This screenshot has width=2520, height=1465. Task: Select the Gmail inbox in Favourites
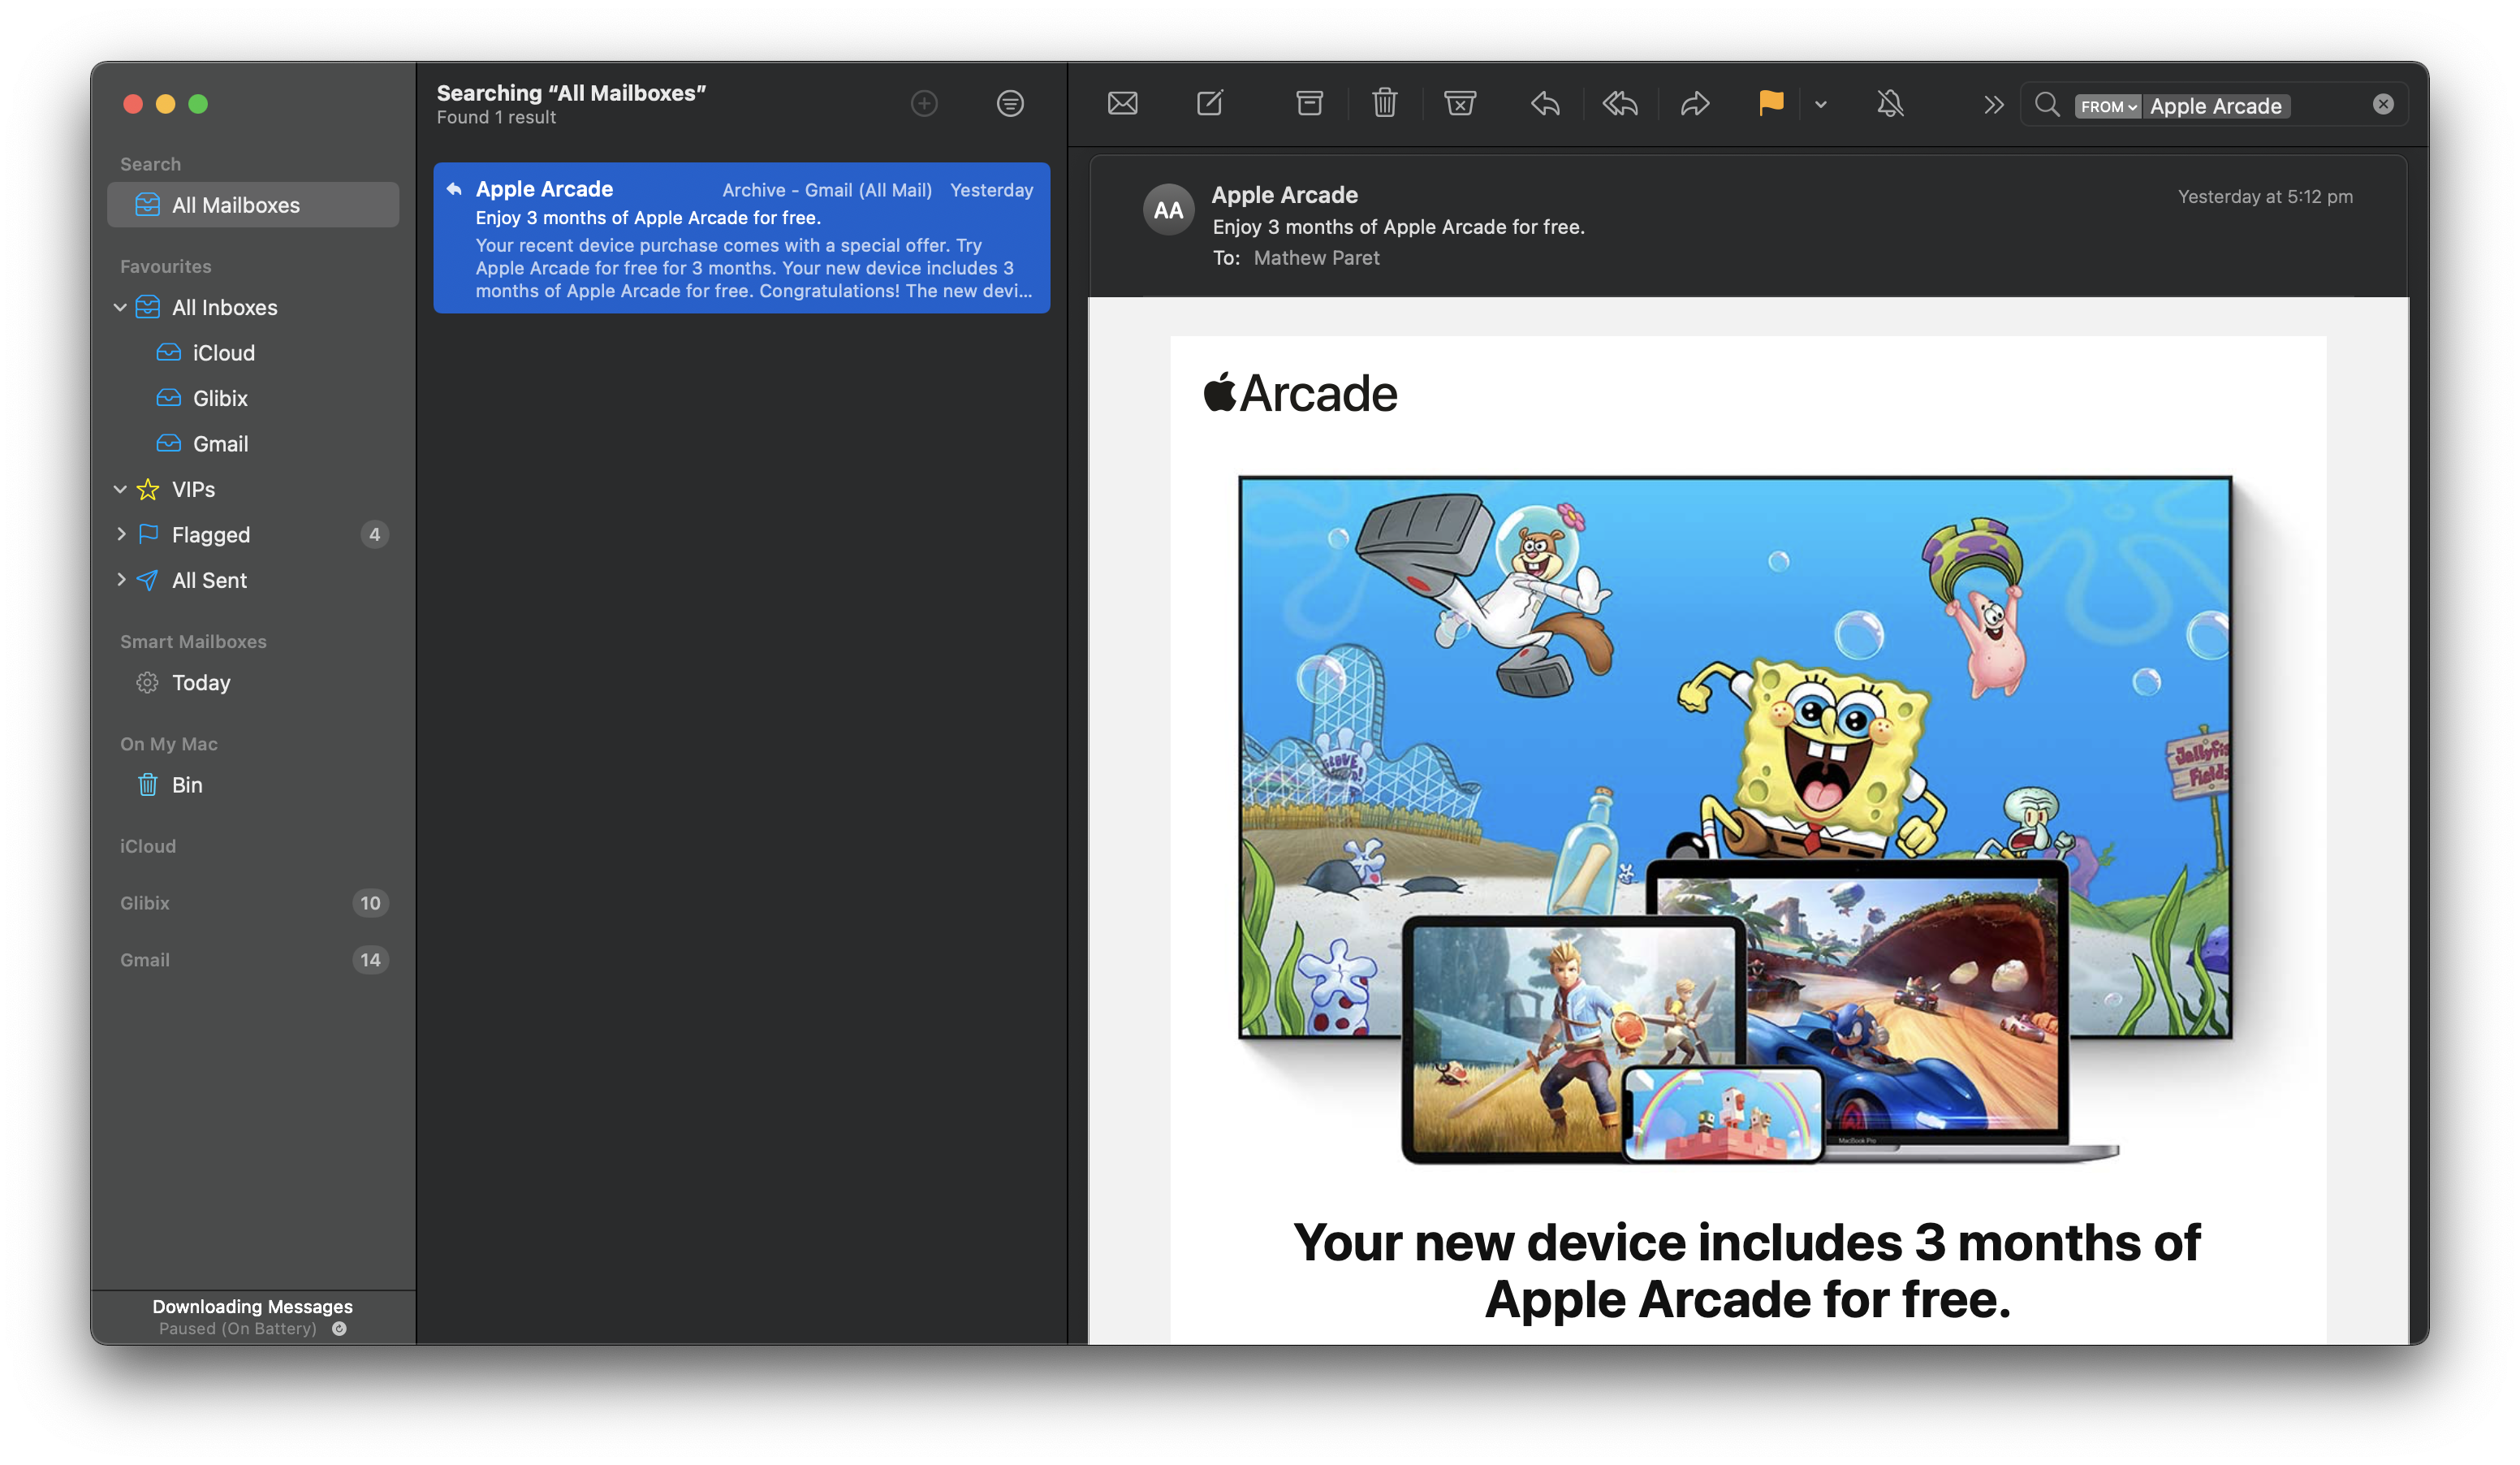coord(220,444)
